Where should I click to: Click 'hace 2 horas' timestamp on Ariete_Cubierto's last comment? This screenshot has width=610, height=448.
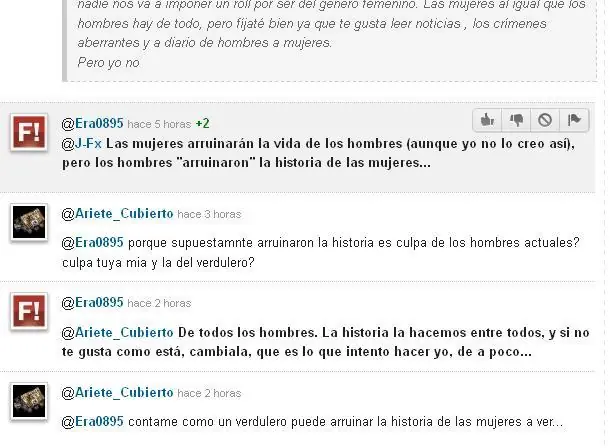[209, 393]
